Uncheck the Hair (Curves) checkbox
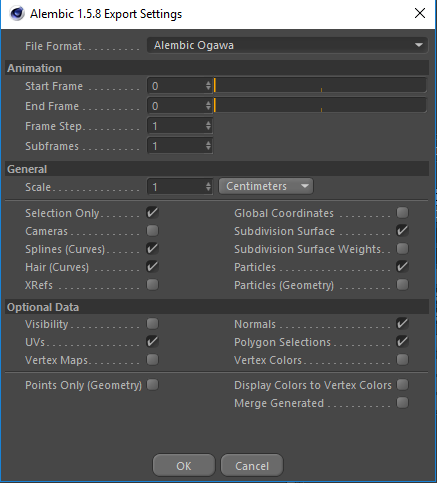The image size is (437, 483). click(x=152, y=267)
